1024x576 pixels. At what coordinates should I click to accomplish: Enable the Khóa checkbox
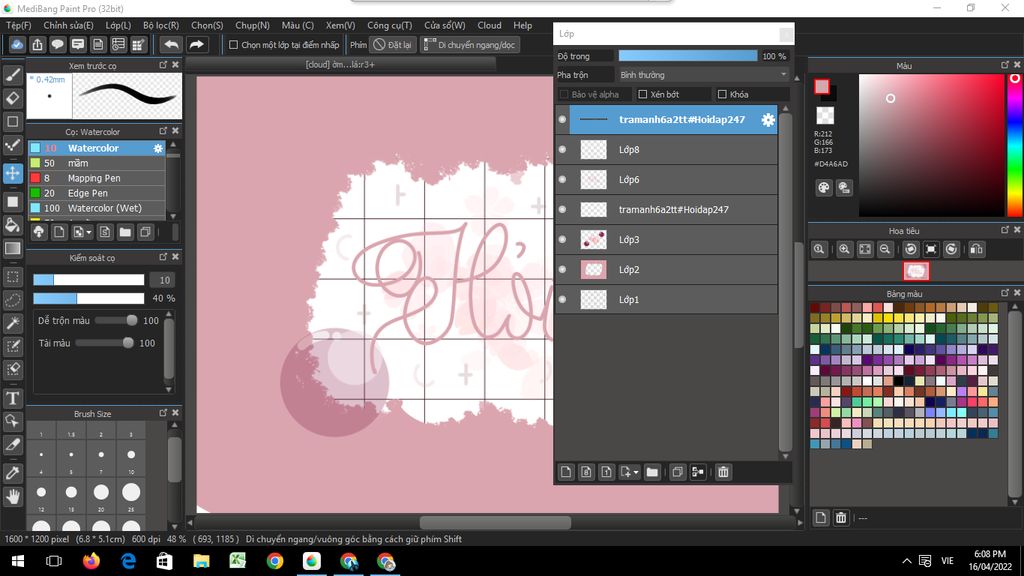tap(722, 95)
